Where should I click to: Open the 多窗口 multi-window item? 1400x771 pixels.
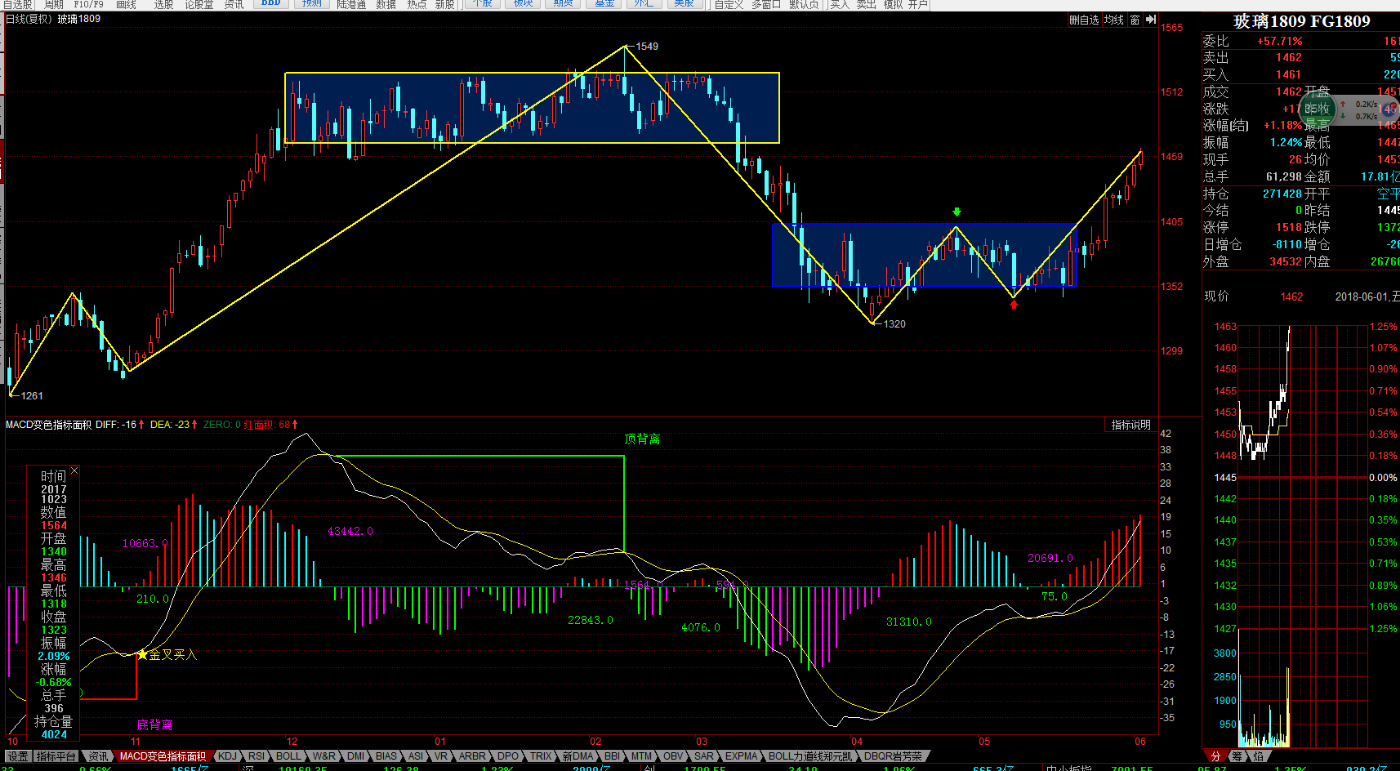pyautogui.click(x=766, y=5)
